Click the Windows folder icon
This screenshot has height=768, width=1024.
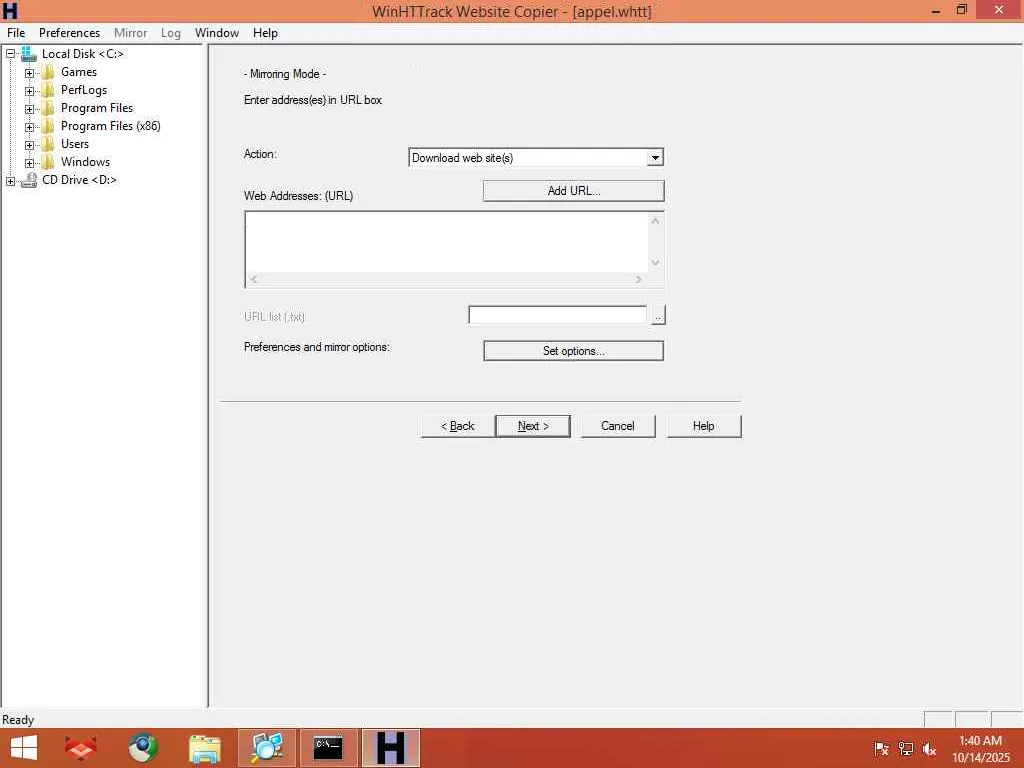point(48,162)
